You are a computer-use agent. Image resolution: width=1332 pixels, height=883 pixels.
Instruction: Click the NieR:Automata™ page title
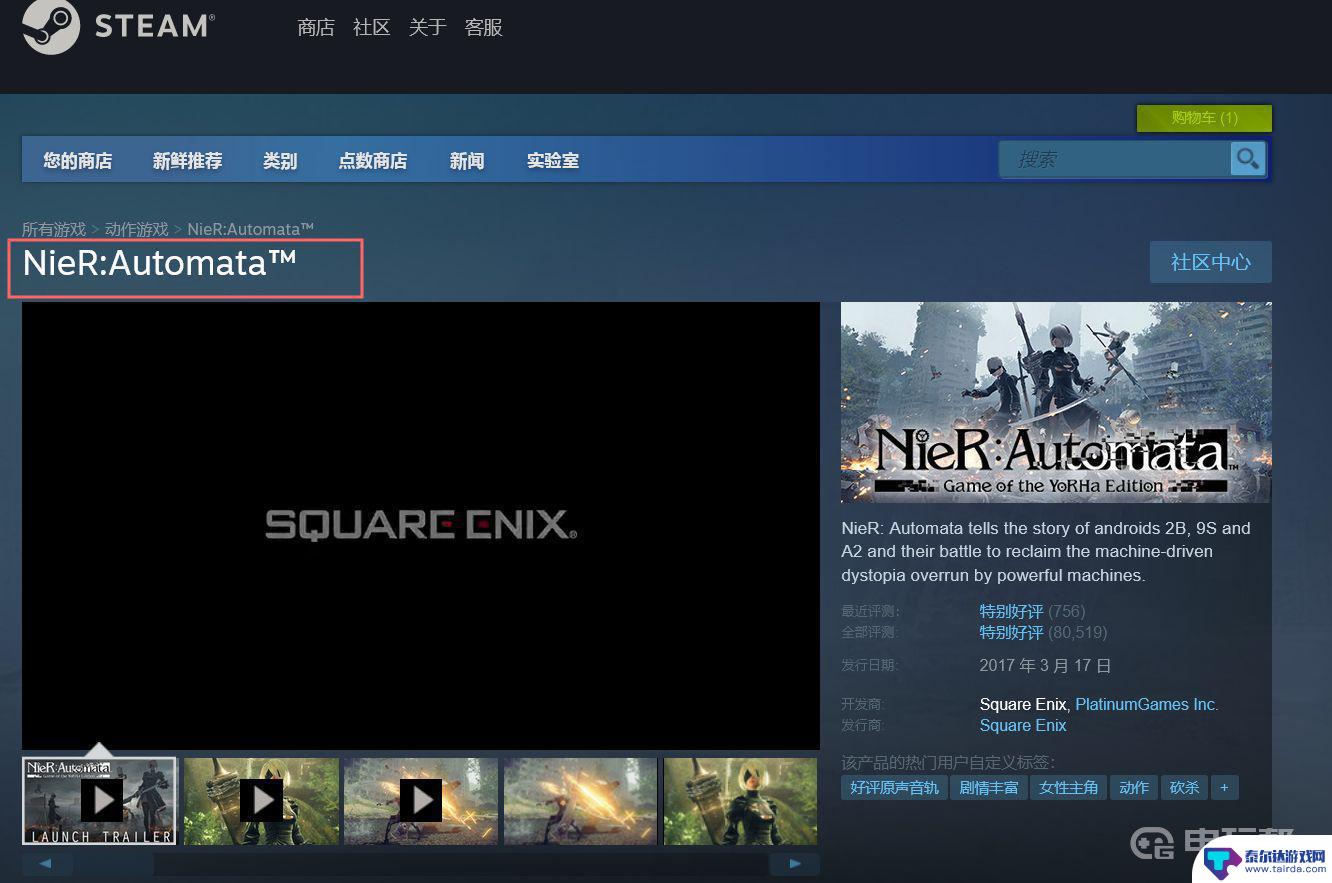(160, 264)
